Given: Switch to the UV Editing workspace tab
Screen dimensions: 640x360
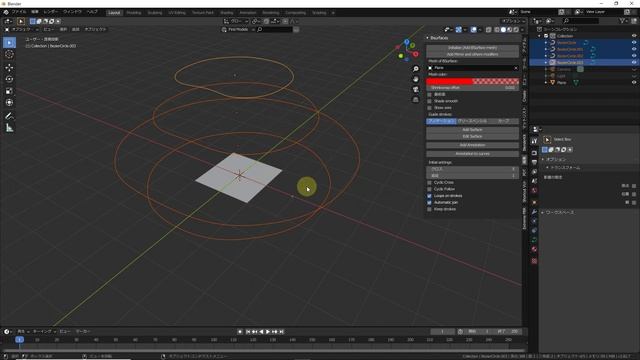Looking at the screenshot, I should click(177, 13).
